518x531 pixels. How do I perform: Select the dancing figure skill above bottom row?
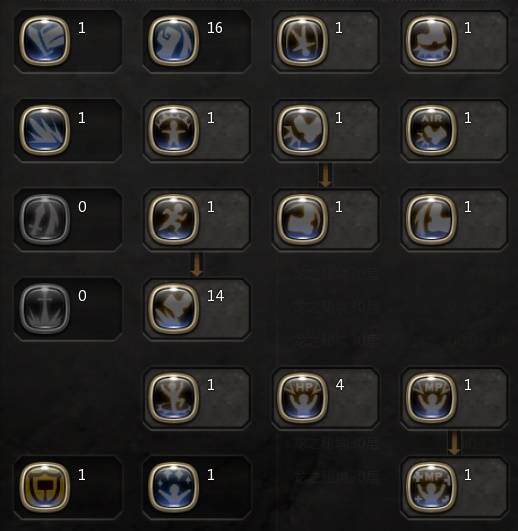(x=173, y=398)
